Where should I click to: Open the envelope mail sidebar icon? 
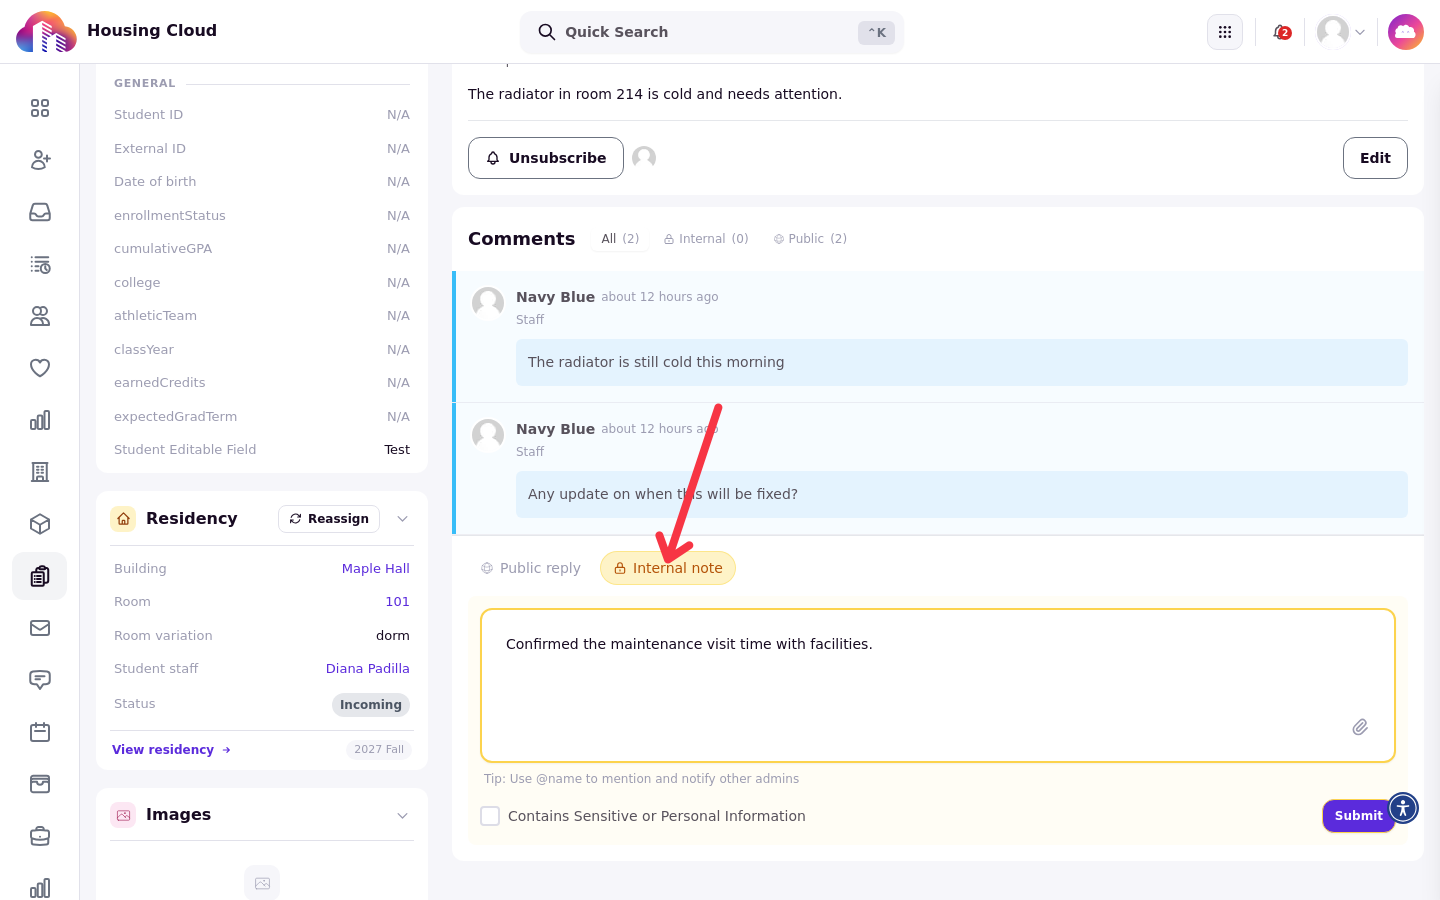pyautogui.click(x=40, y=628)
